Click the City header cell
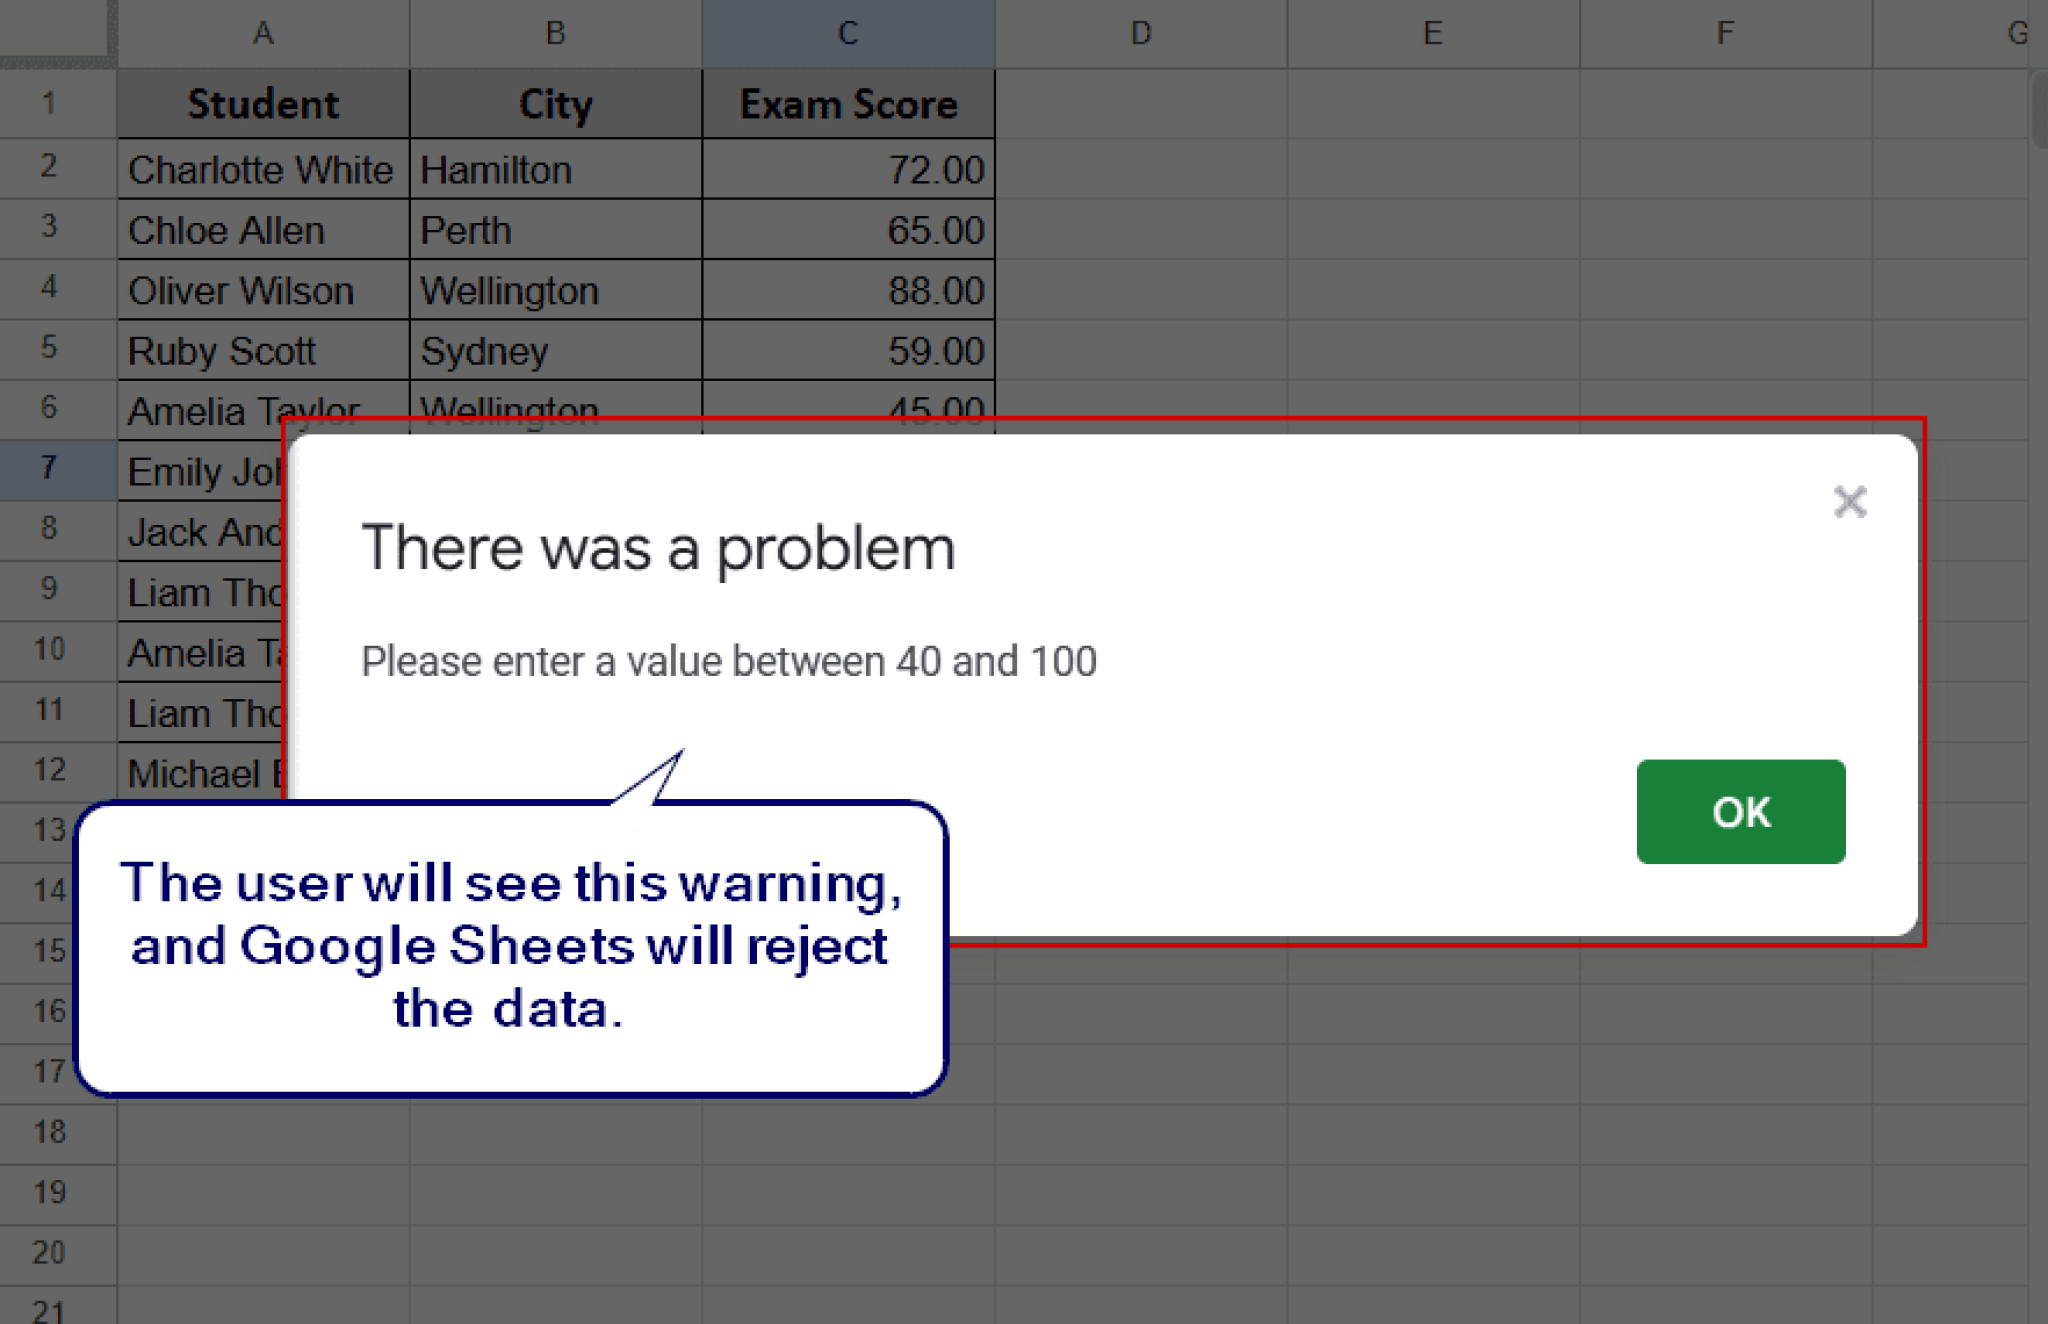This screenshot has height=1324, width=2048. [555, 102]
